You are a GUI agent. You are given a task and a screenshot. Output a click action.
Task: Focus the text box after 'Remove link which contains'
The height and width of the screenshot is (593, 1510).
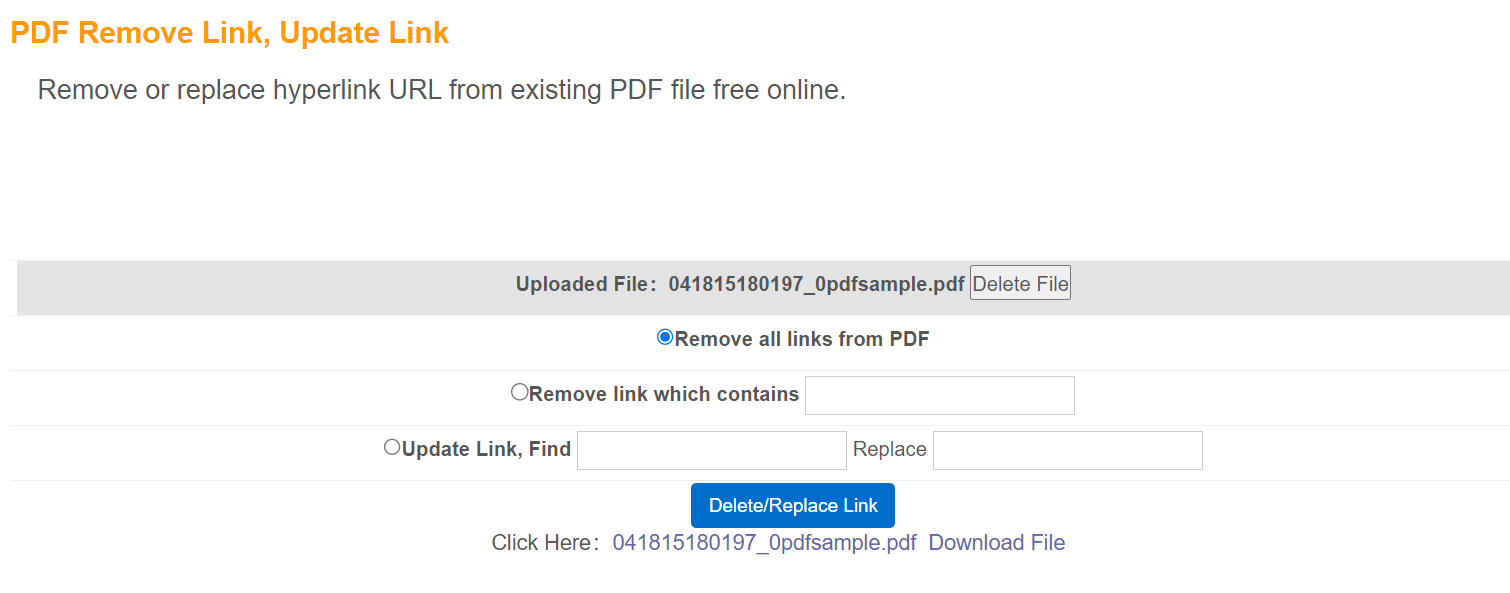tap(939, 395)
